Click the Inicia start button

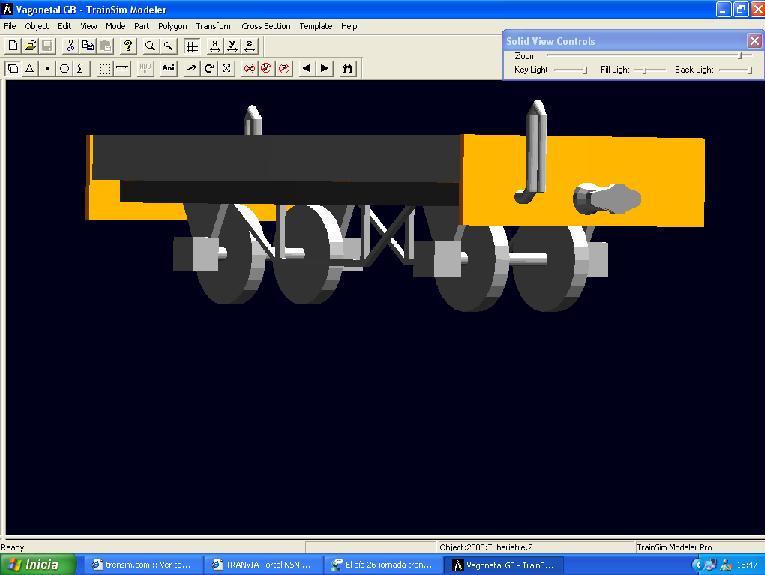pyautogui.click(x=37, y=565)
